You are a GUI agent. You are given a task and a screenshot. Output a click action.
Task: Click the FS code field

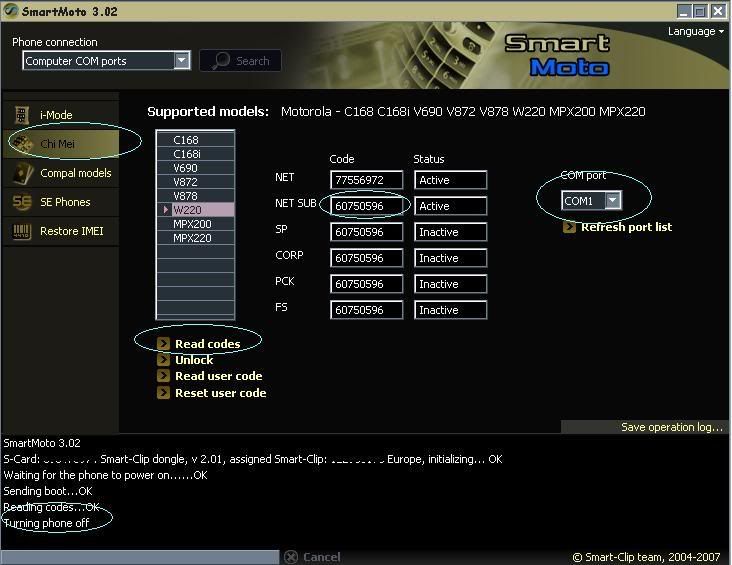point(366,310)
